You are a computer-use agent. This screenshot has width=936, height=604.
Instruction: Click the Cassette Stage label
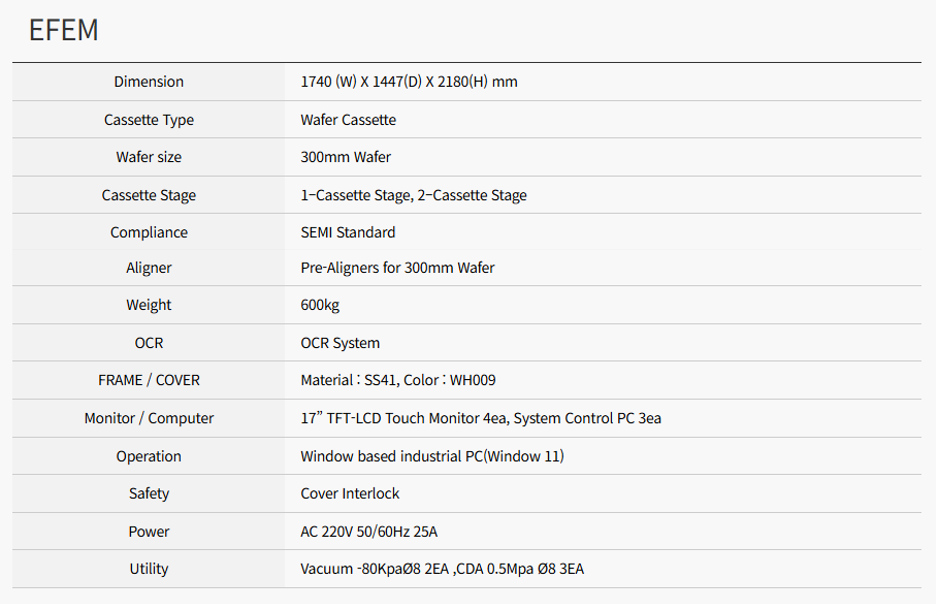149,195
